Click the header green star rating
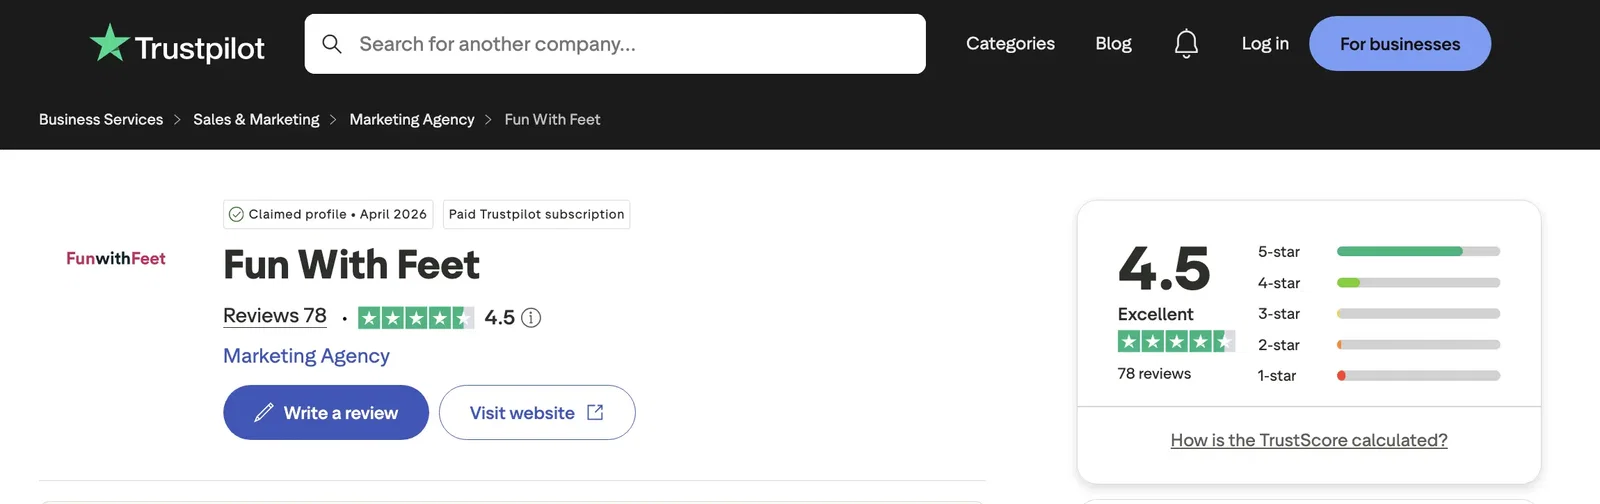 (x=416, y=318)
